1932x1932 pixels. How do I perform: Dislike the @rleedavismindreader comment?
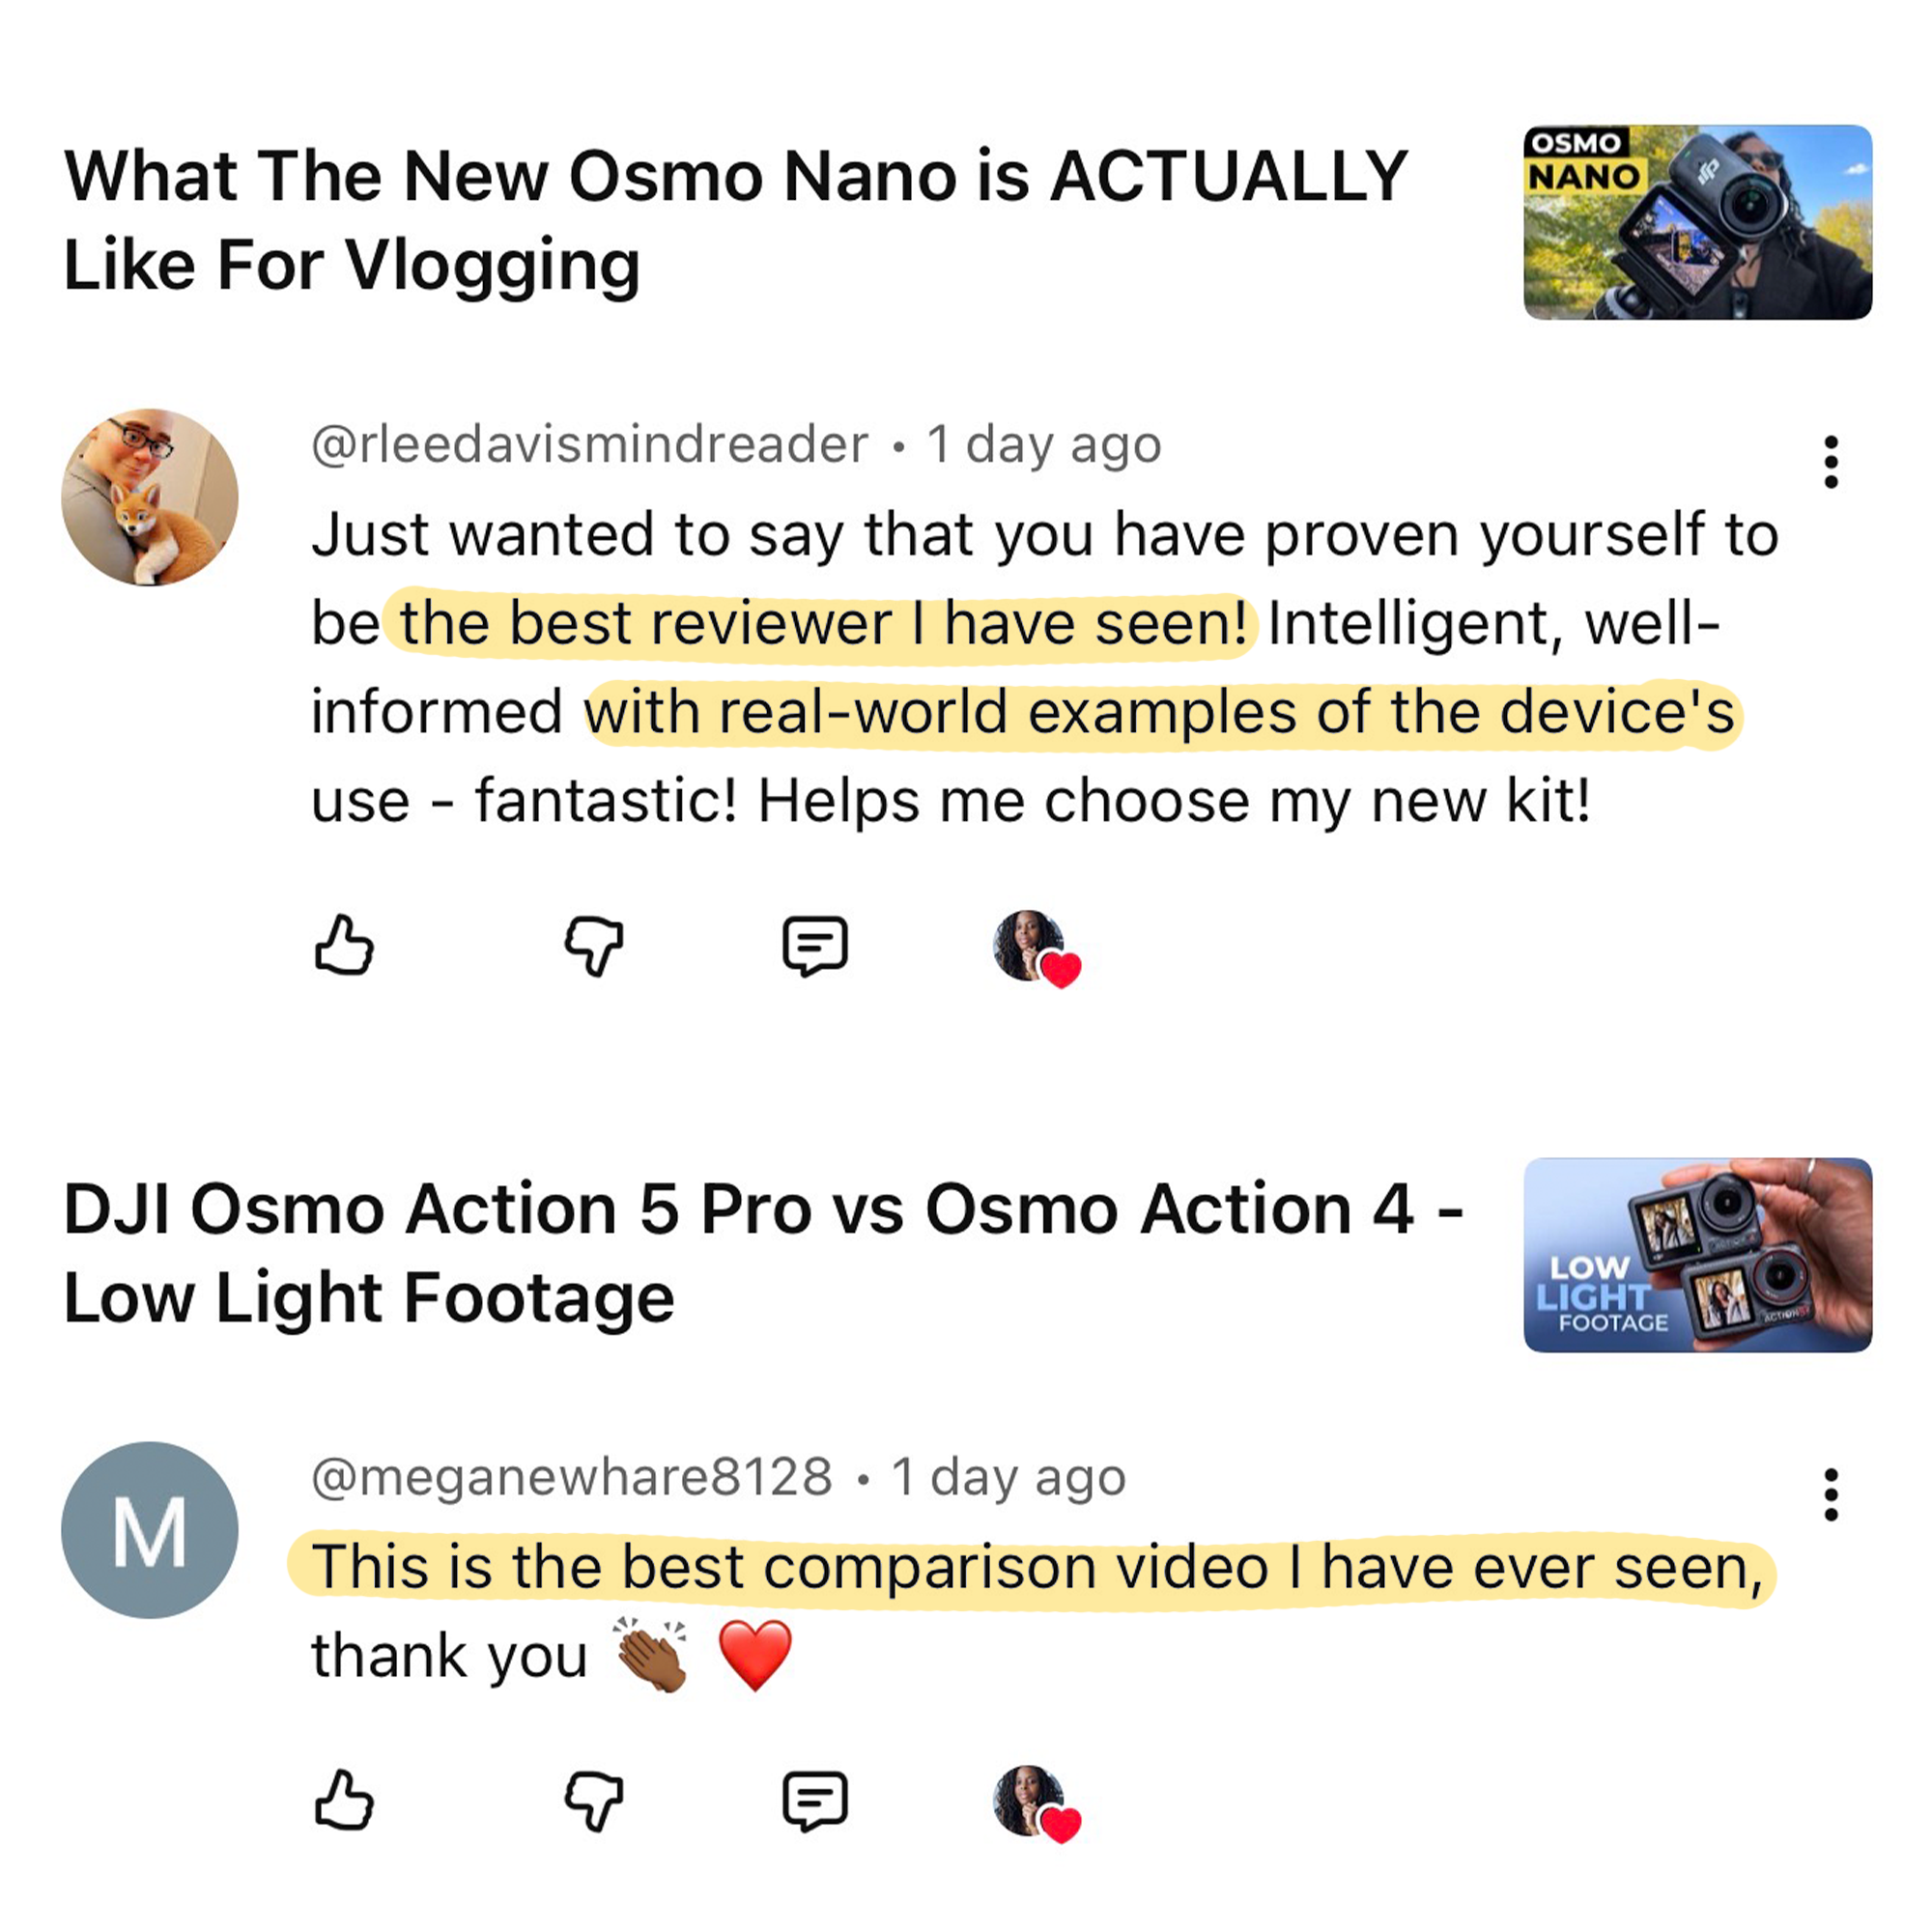click(594, 945)
